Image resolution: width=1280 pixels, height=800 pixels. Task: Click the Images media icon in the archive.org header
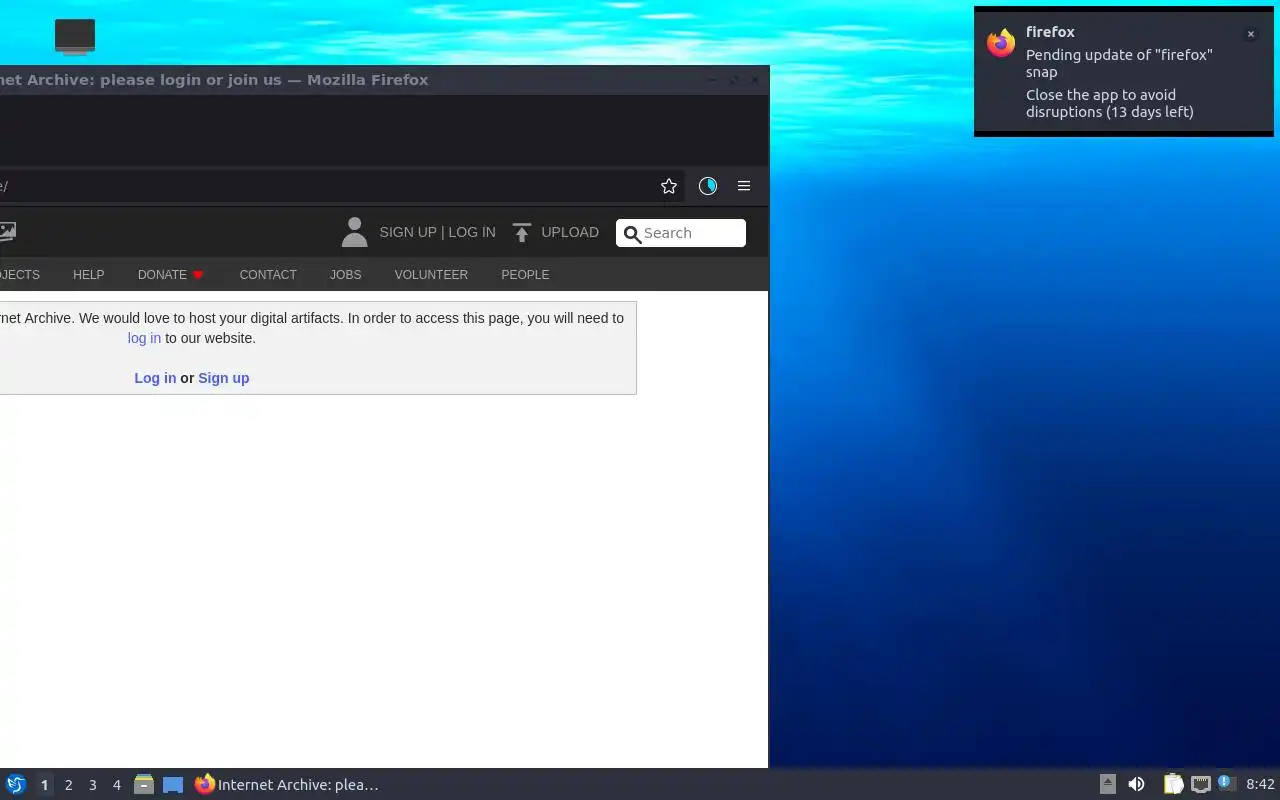[x=7, y=232]
